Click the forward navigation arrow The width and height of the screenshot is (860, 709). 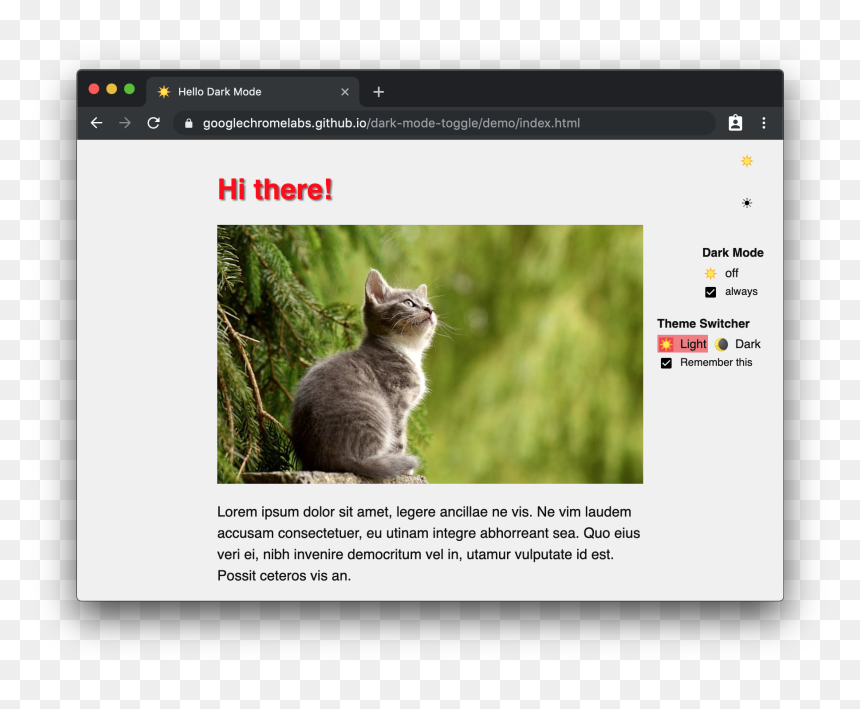tap(125, 123)
